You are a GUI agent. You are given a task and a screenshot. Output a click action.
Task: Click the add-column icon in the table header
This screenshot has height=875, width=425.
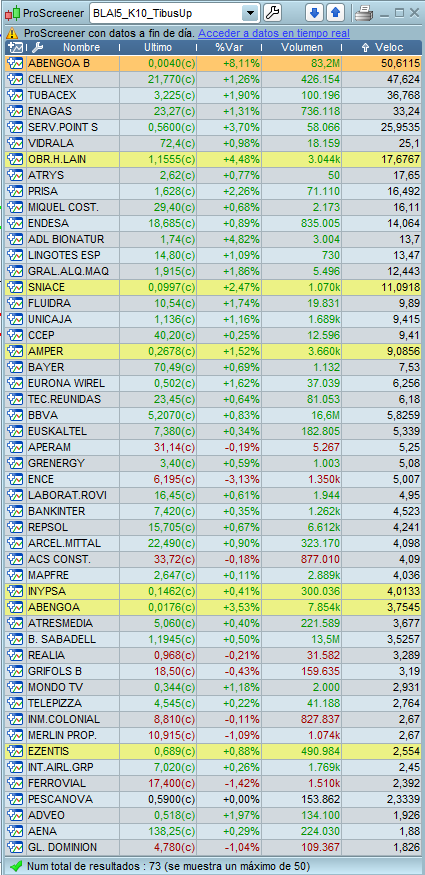15,47
